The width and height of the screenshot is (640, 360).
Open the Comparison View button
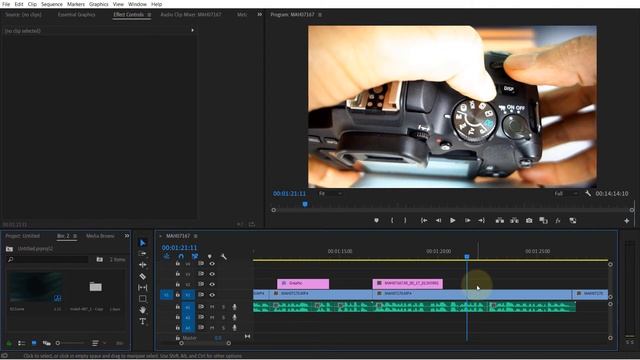pyautogui.click(x=543, y=220)
